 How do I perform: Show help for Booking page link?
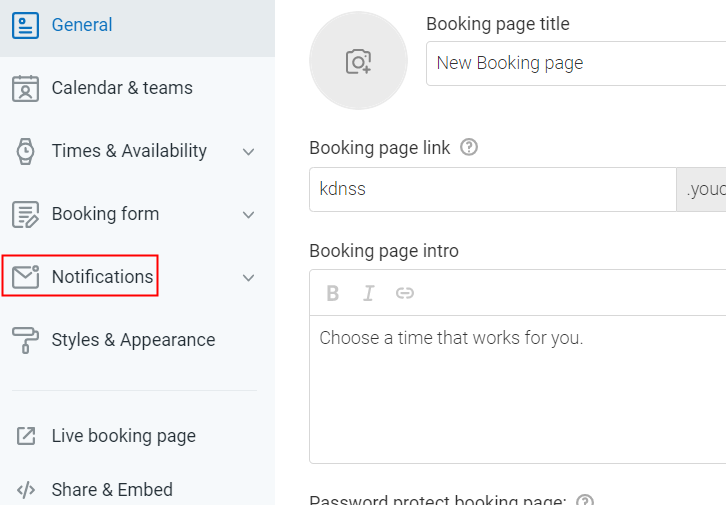point(469,147)
